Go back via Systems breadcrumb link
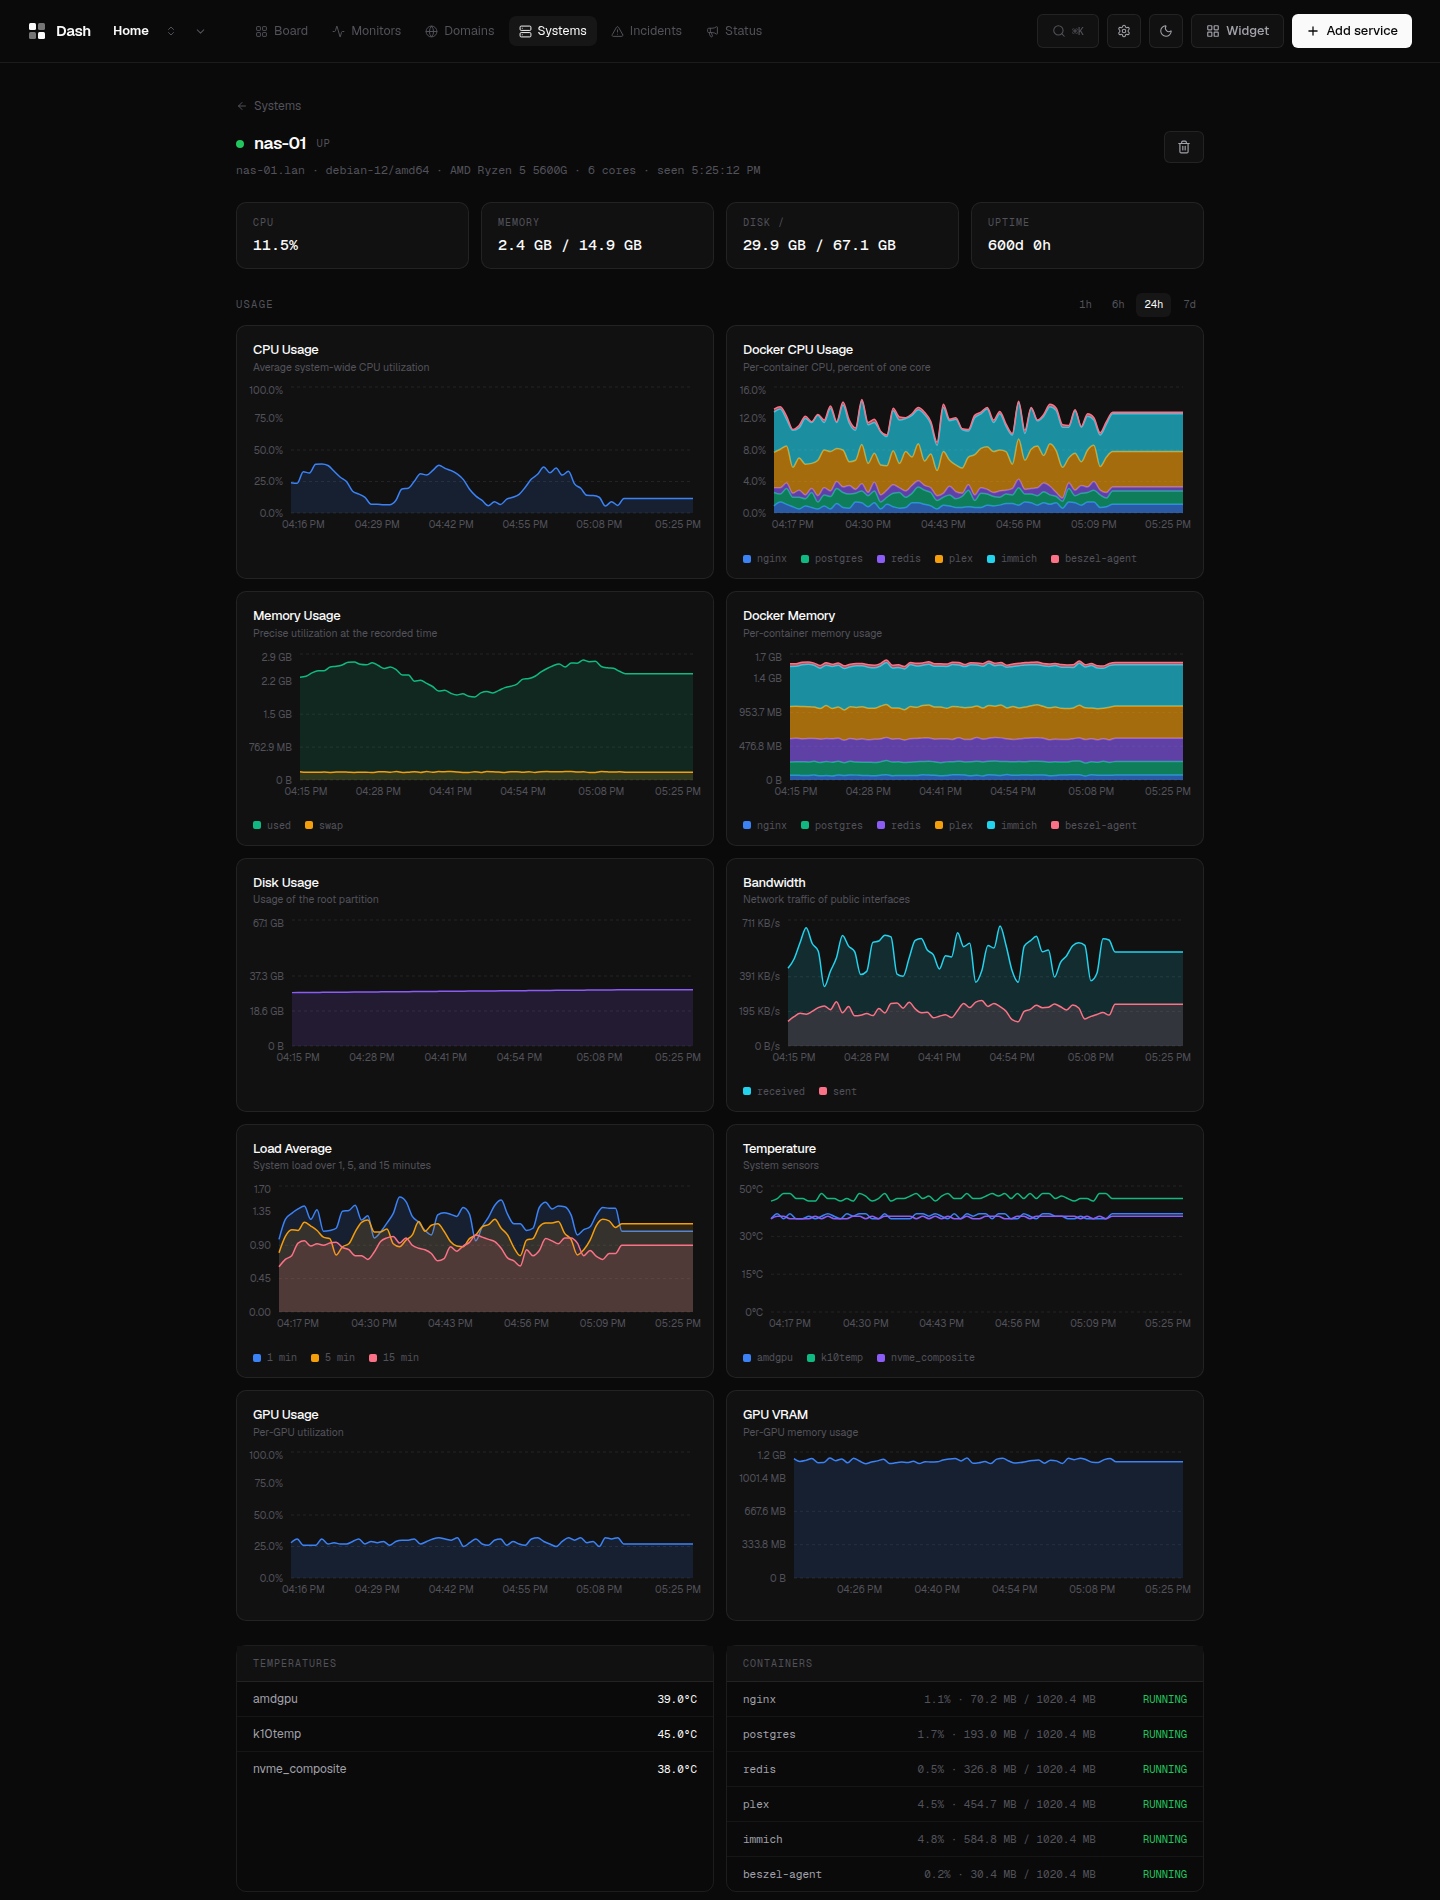The image size is (1440, 1900). 269,106
